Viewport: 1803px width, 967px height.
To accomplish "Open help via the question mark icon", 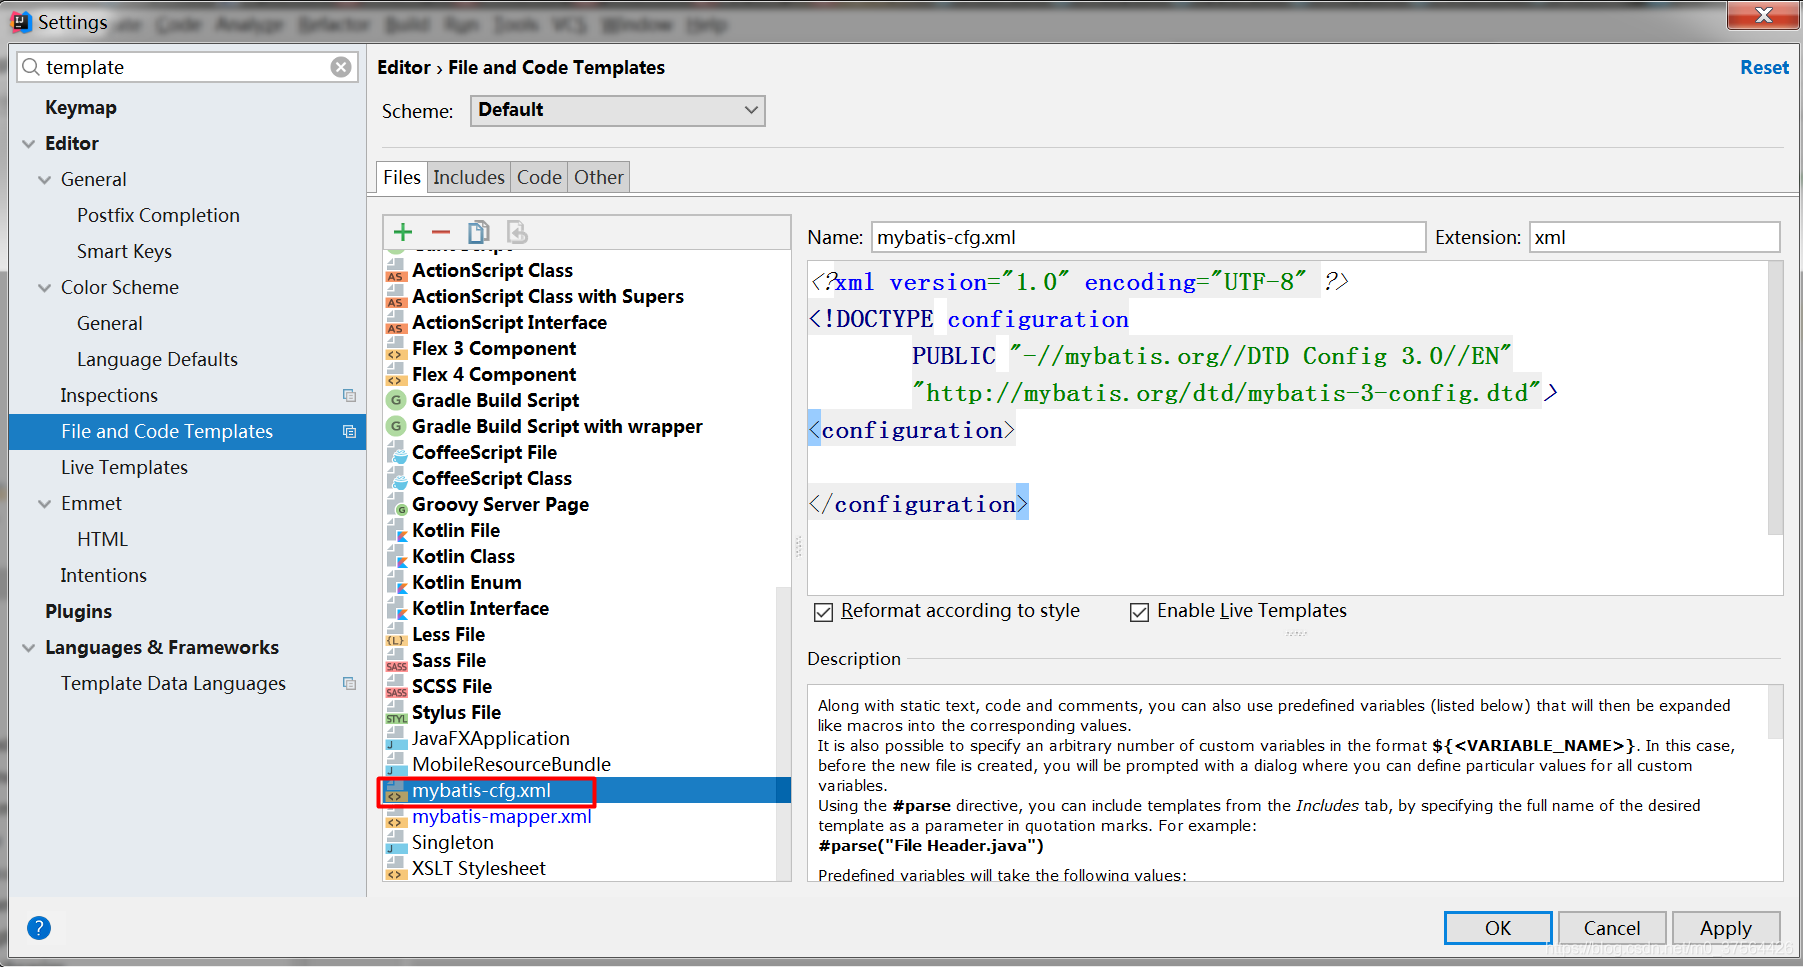I will [x=39, y=928].
